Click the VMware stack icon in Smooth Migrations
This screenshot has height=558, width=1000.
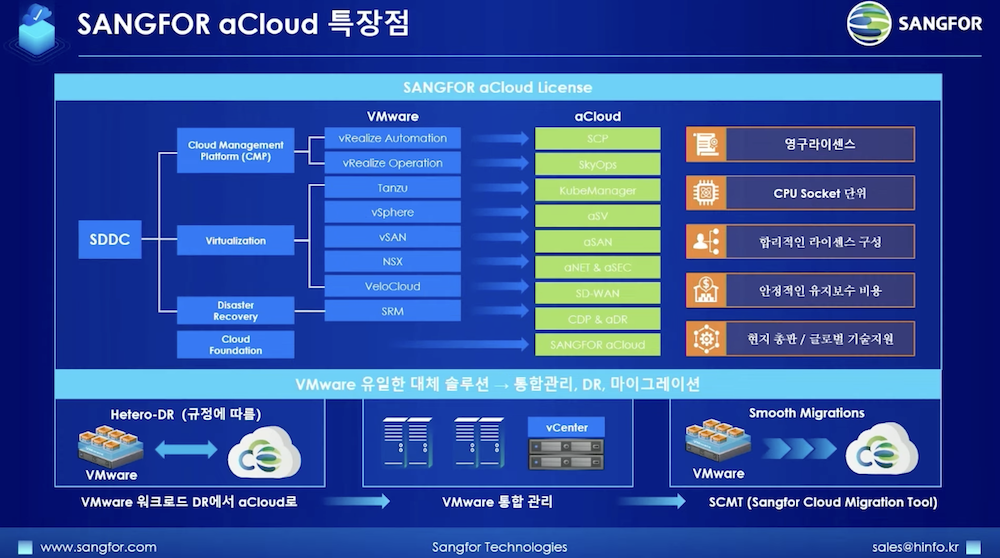click(717, 440)
